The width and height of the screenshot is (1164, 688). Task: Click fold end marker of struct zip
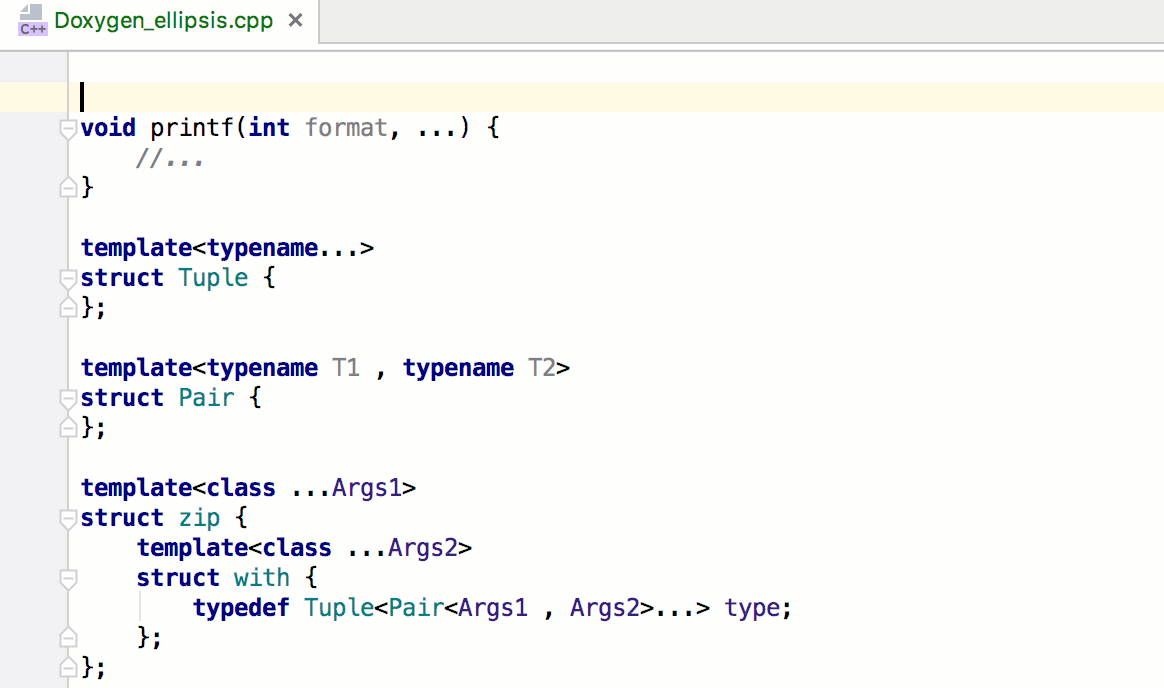click(x=68, y=667)
